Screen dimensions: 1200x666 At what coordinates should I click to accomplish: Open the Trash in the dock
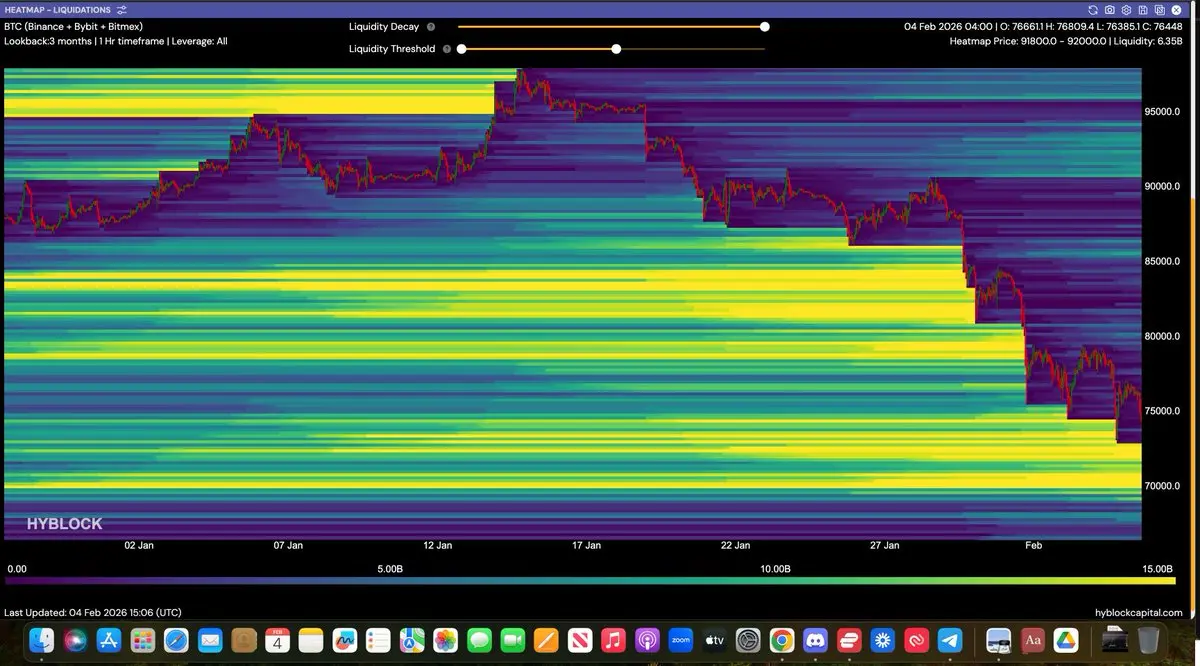click(x=1149, y=640)
